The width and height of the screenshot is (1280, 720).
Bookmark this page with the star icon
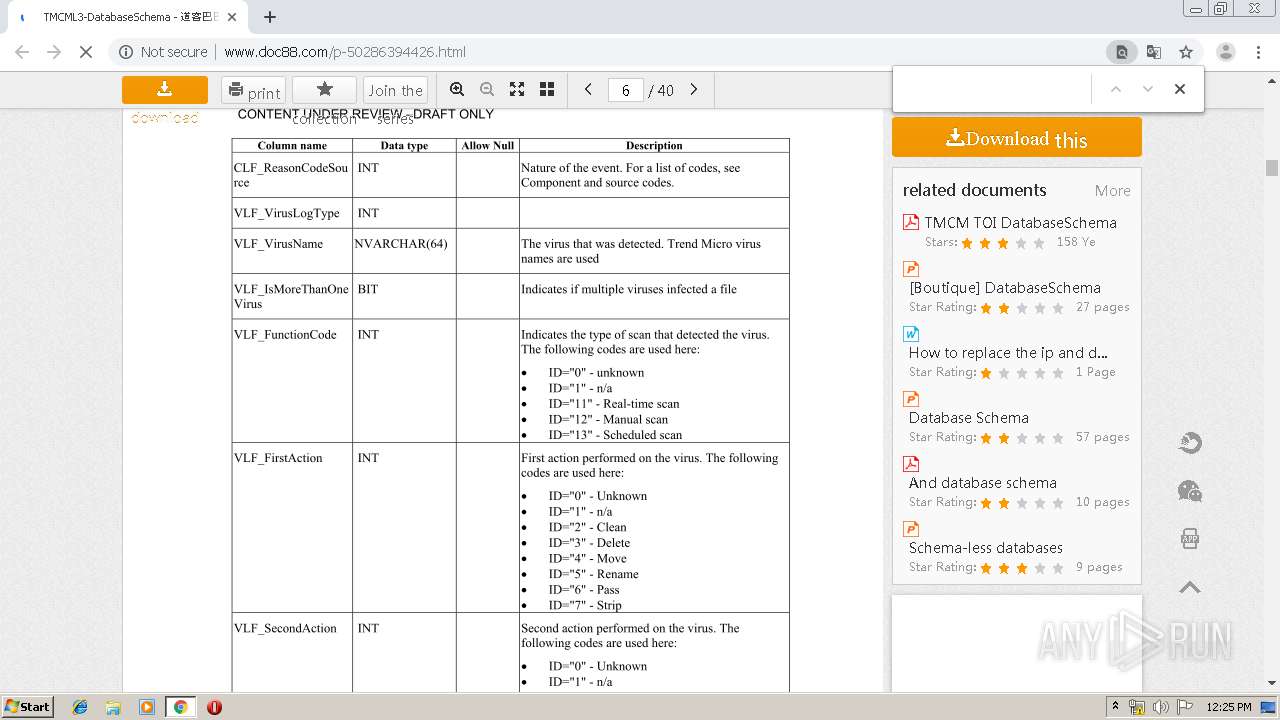1186,52
